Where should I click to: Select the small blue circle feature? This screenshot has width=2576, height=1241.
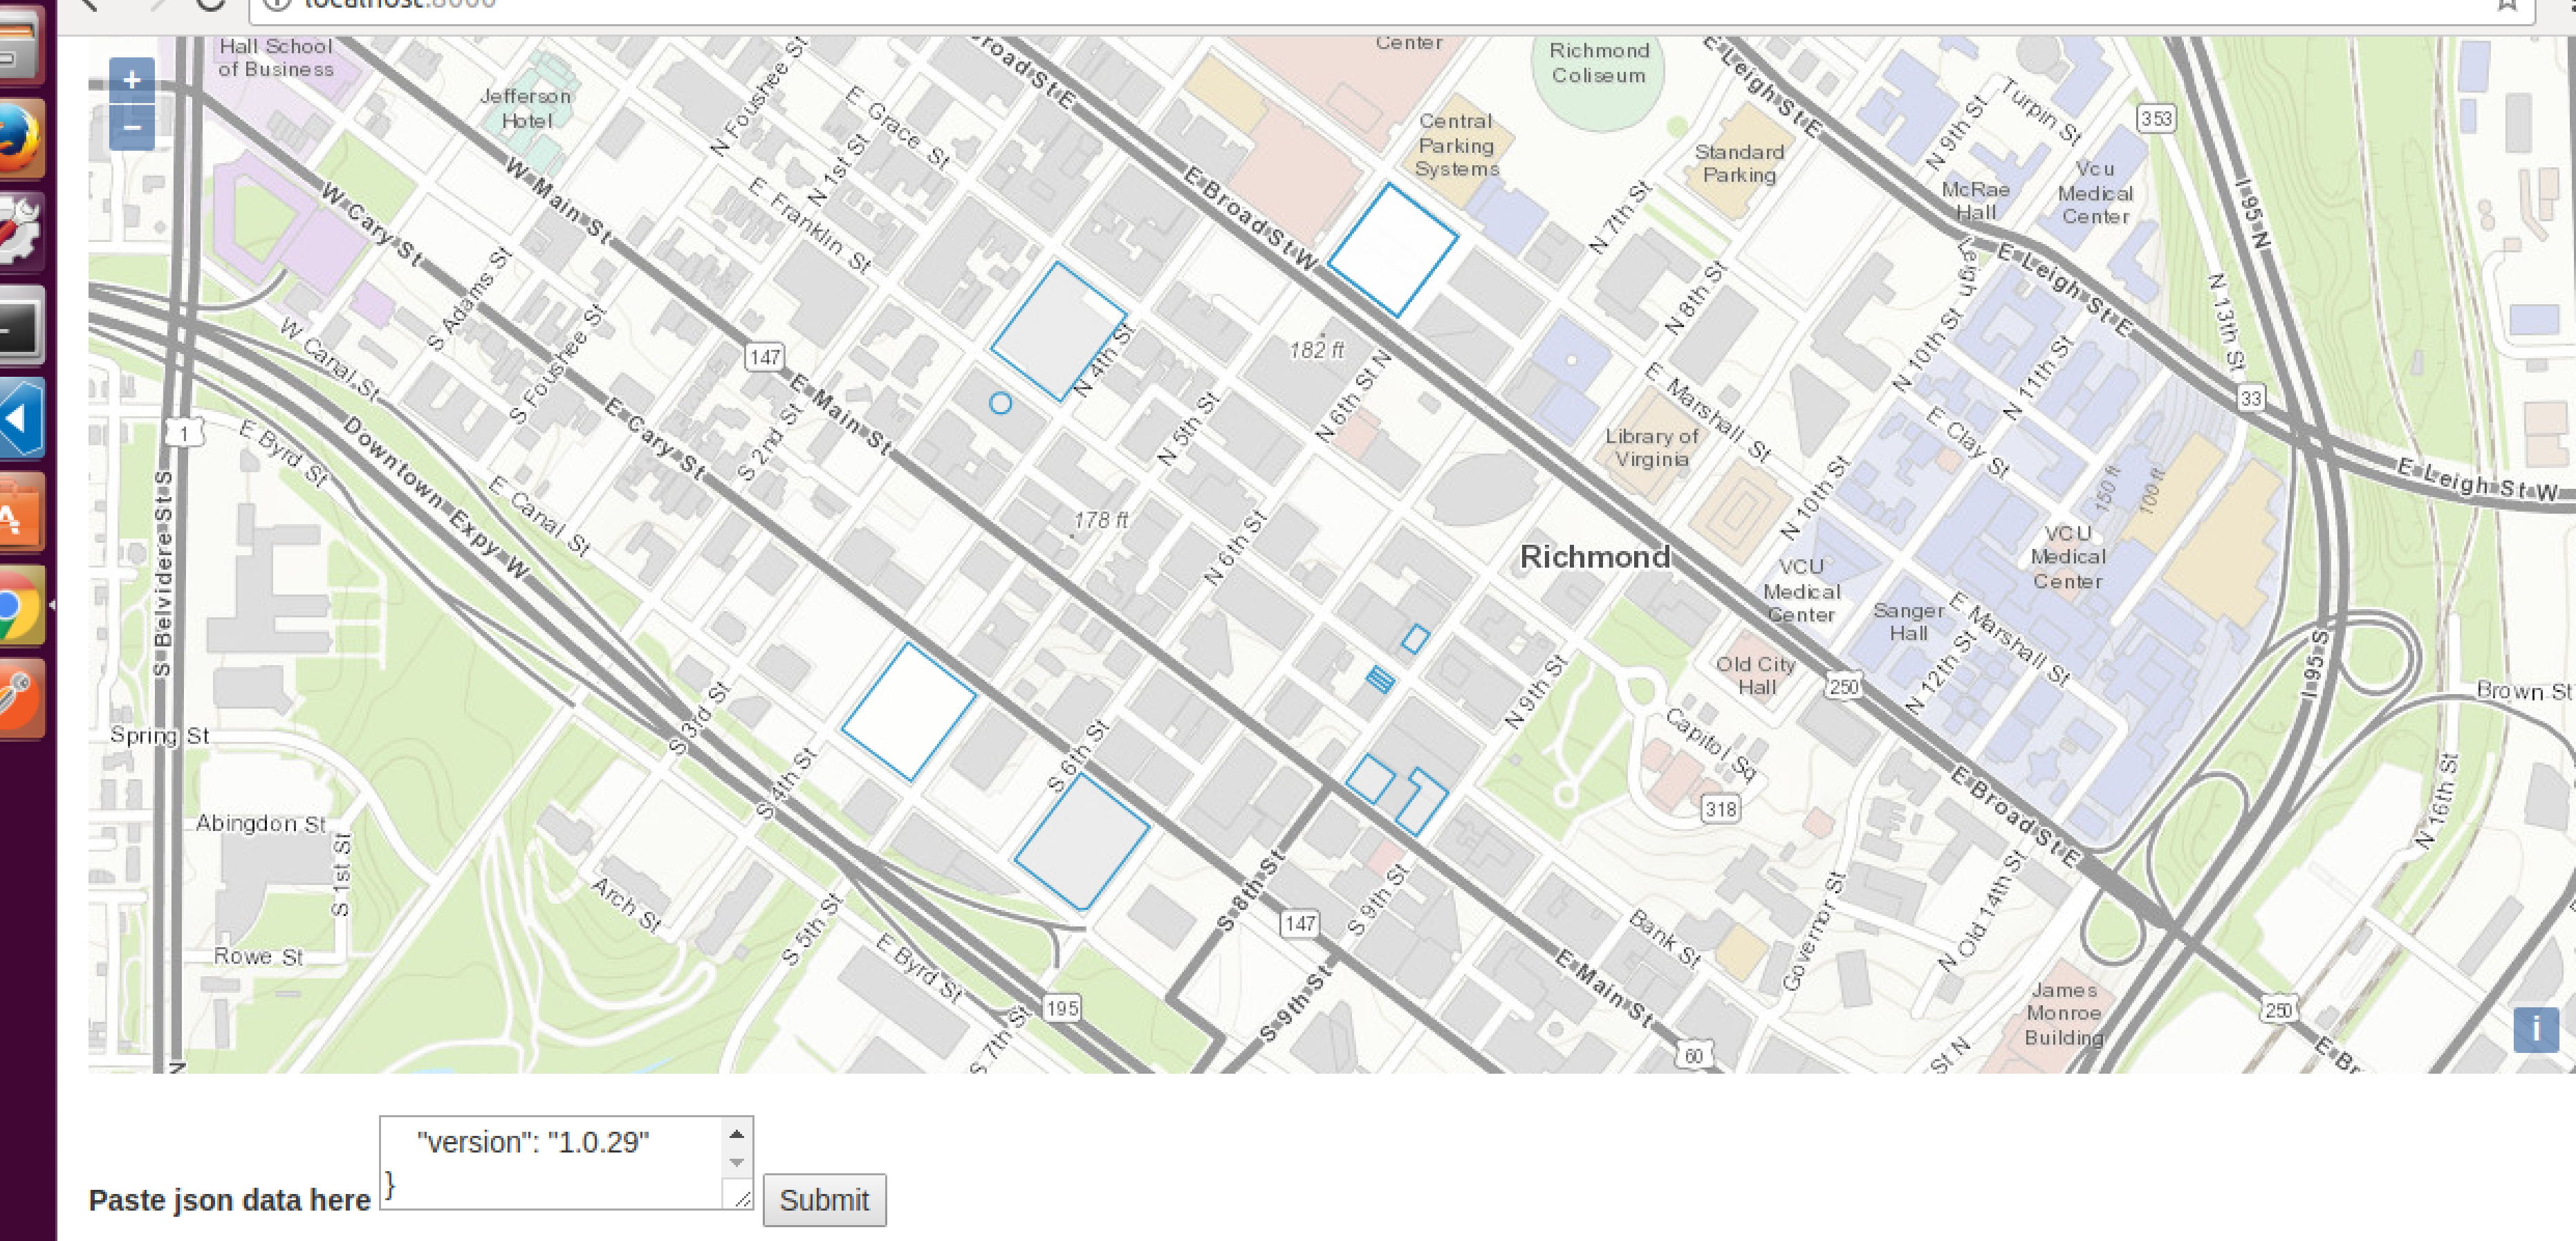point(1000,403)
